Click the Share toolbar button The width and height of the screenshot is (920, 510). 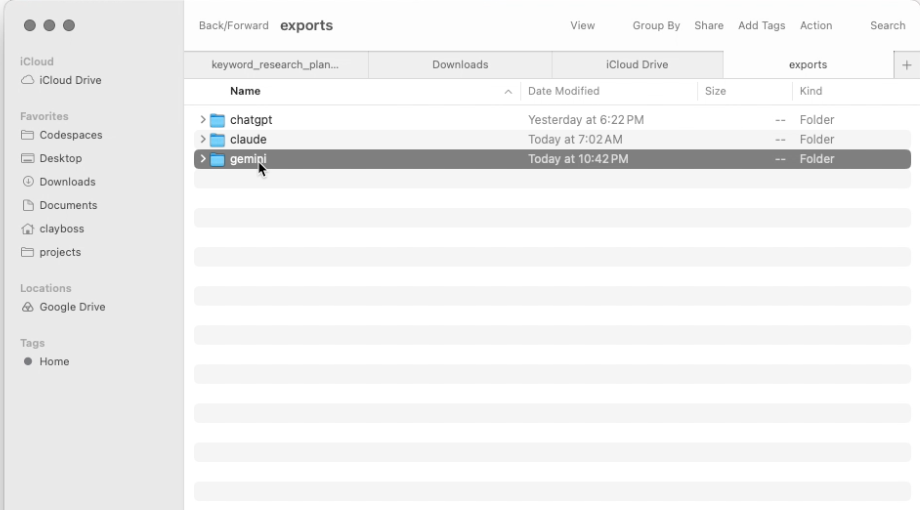(x=709, y=25)
